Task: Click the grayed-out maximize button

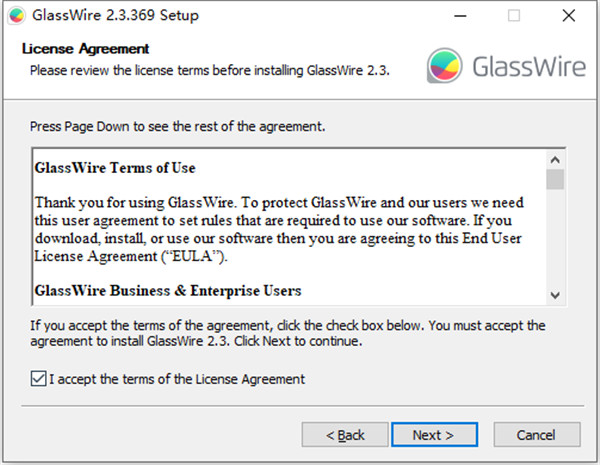Action: 514,16
